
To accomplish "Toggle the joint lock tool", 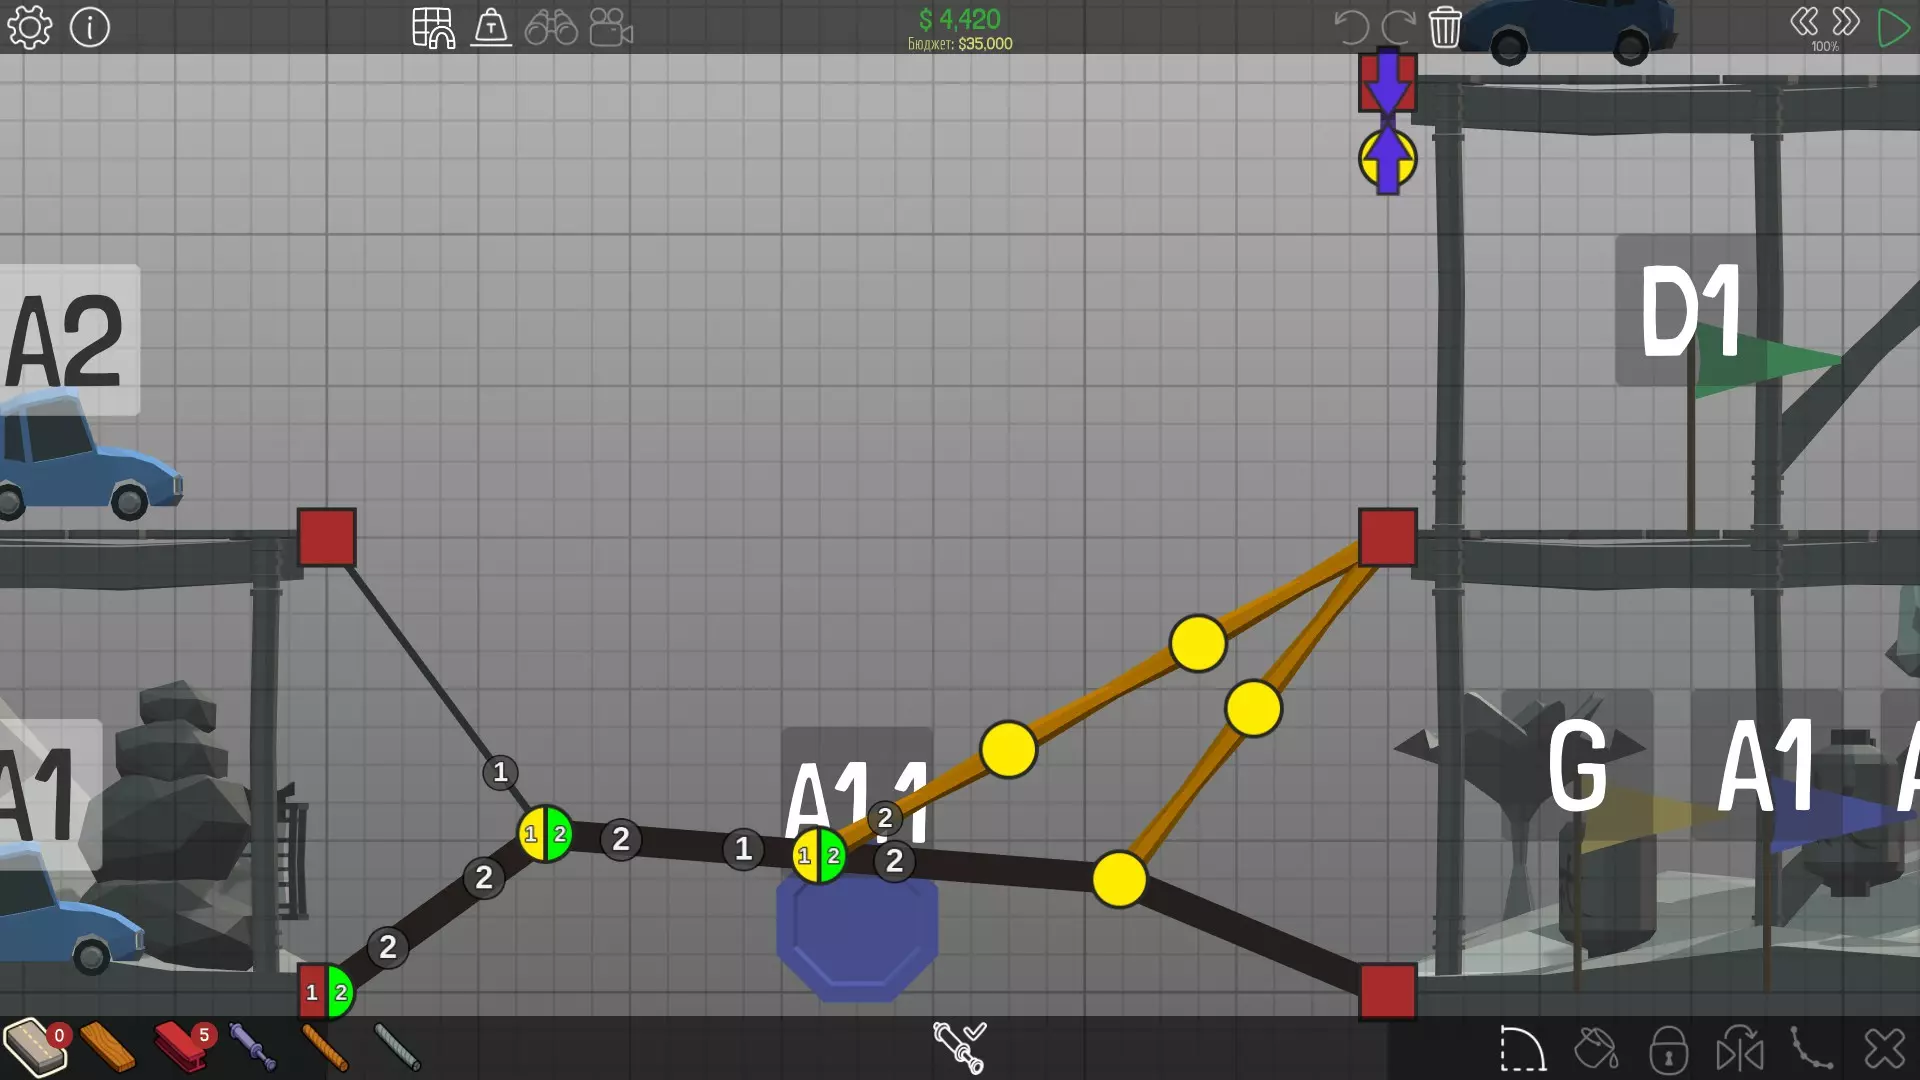I will click(1668, 1049).
